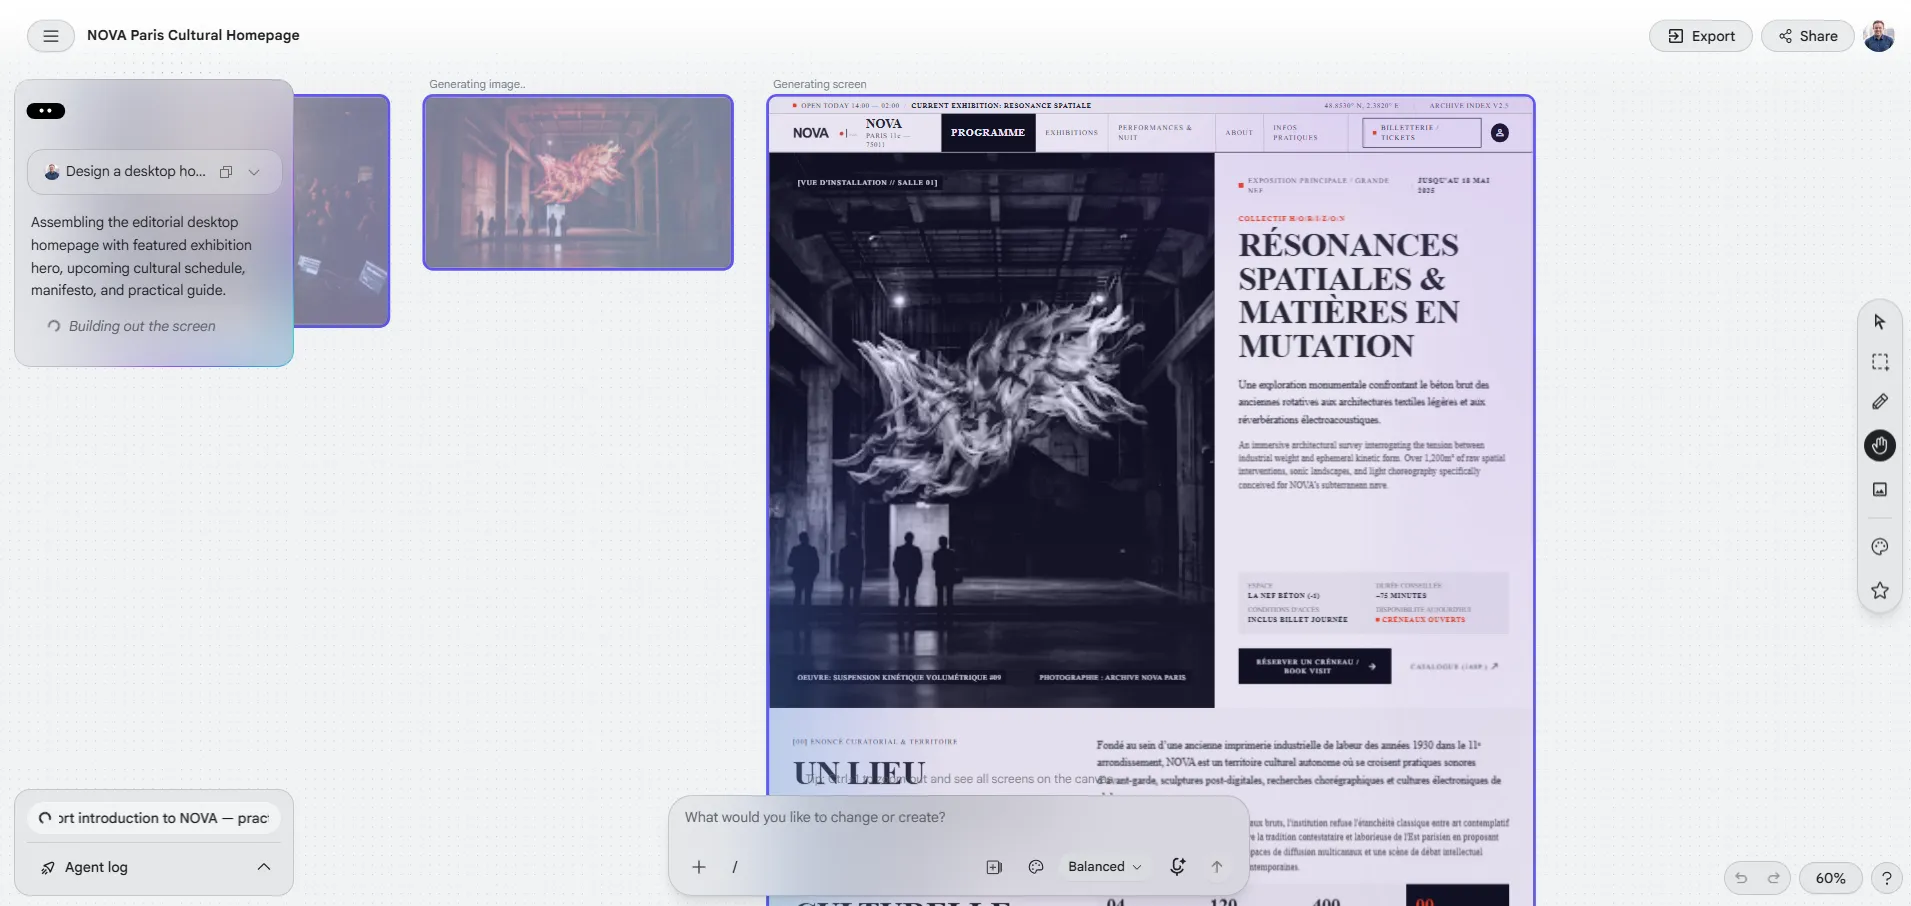Open the hamburger main menu
Screen dimensions: 1911x906
click(x=51, y=36)
